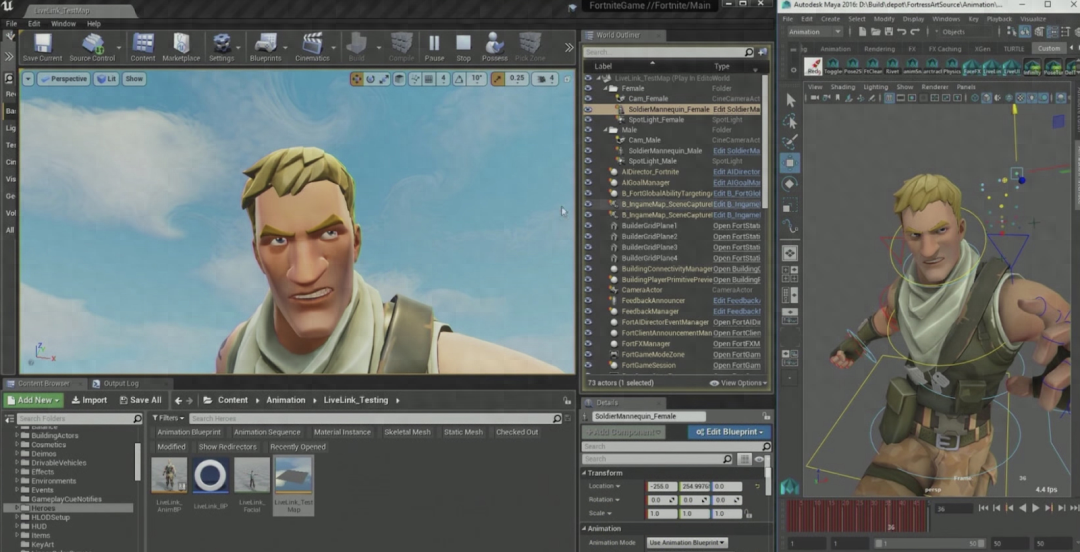Toggle grid snapping icon in viewport
Viewport: 1080px width, 552px height.
click(428, 79)
